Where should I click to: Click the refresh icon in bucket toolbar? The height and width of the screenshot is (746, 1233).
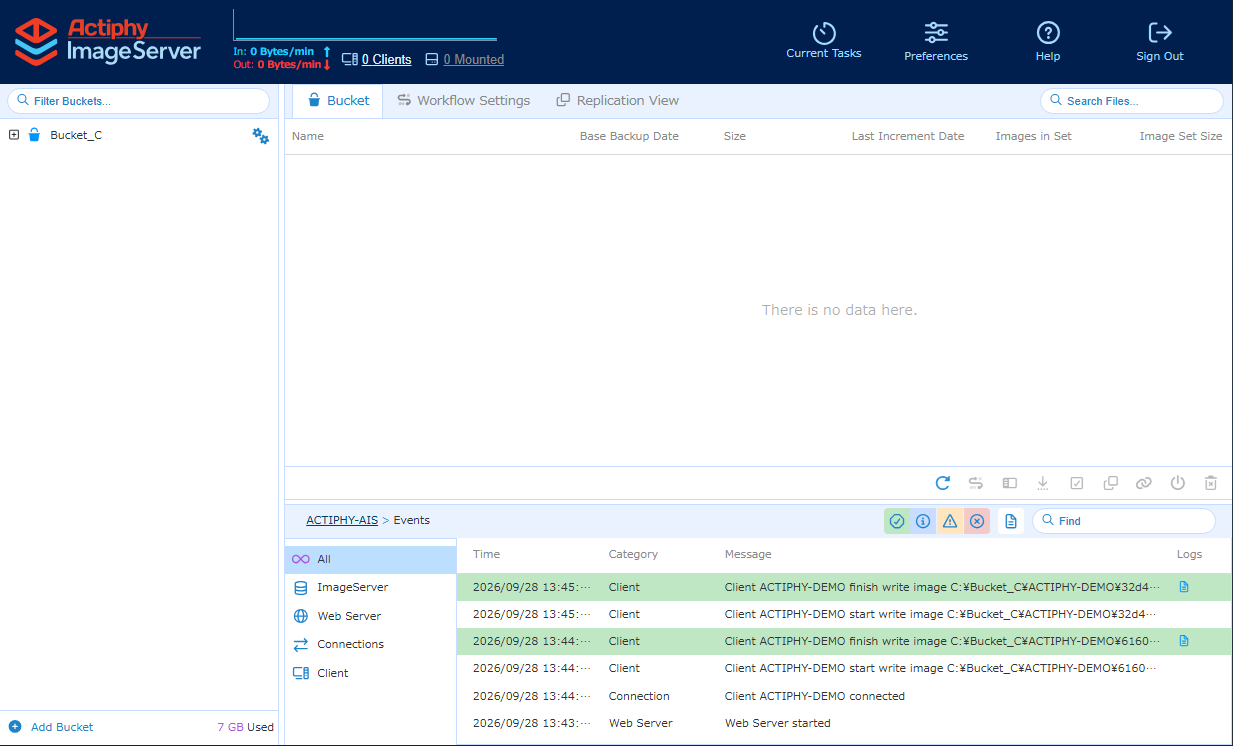click(943, 483)
